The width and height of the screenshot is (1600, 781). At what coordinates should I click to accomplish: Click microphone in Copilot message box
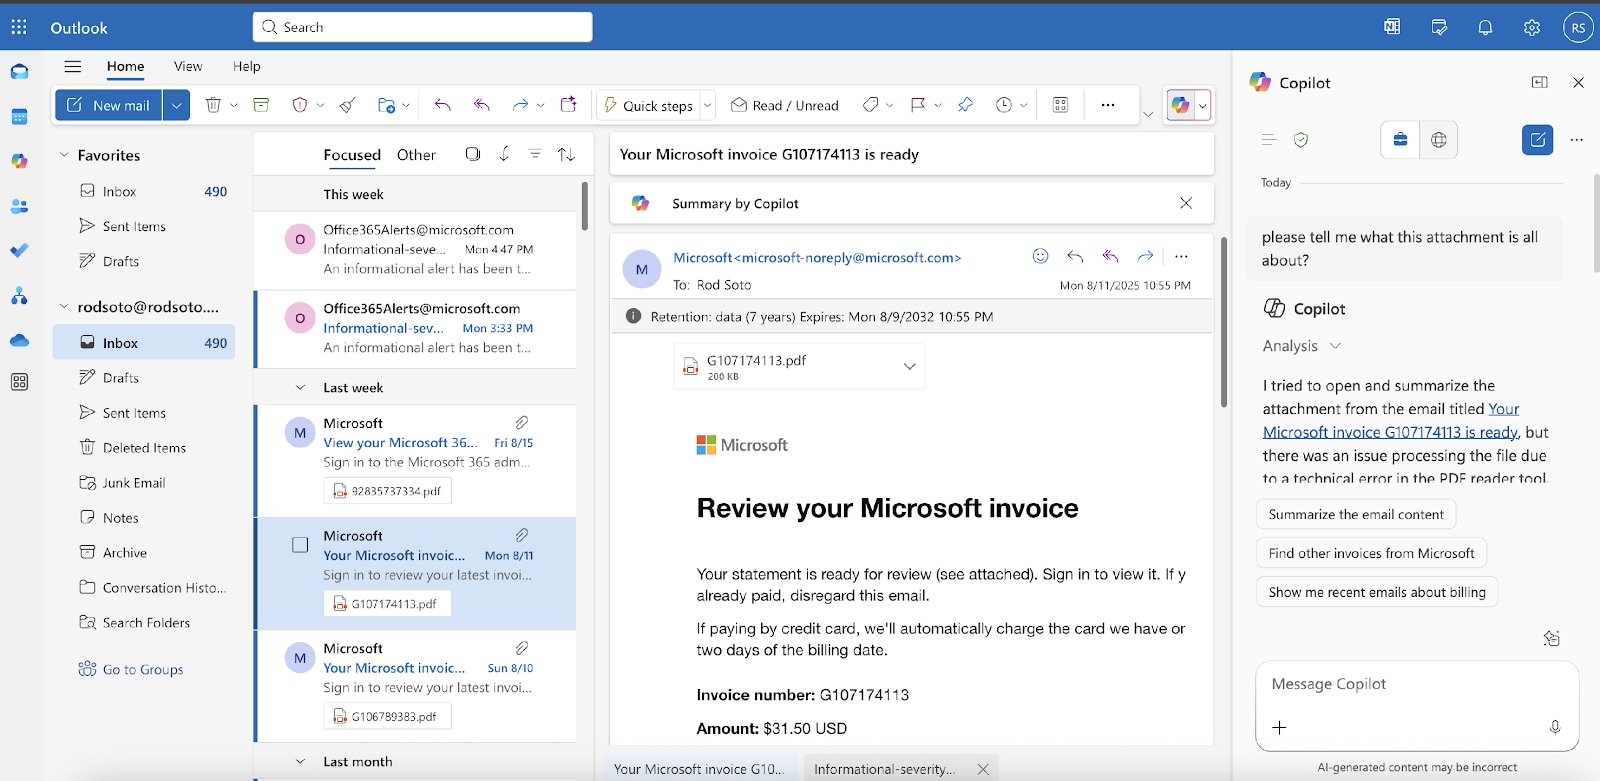(x=1555, y=727)
